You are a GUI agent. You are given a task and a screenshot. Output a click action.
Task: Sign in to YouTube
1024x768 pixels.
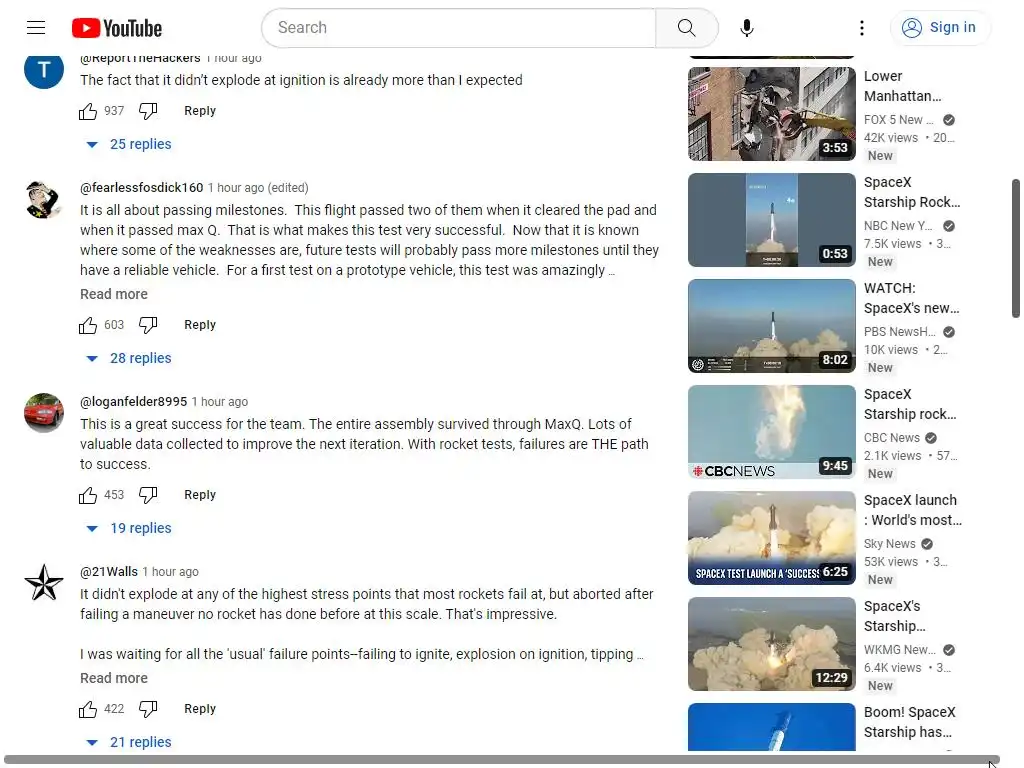coord(940,27)
